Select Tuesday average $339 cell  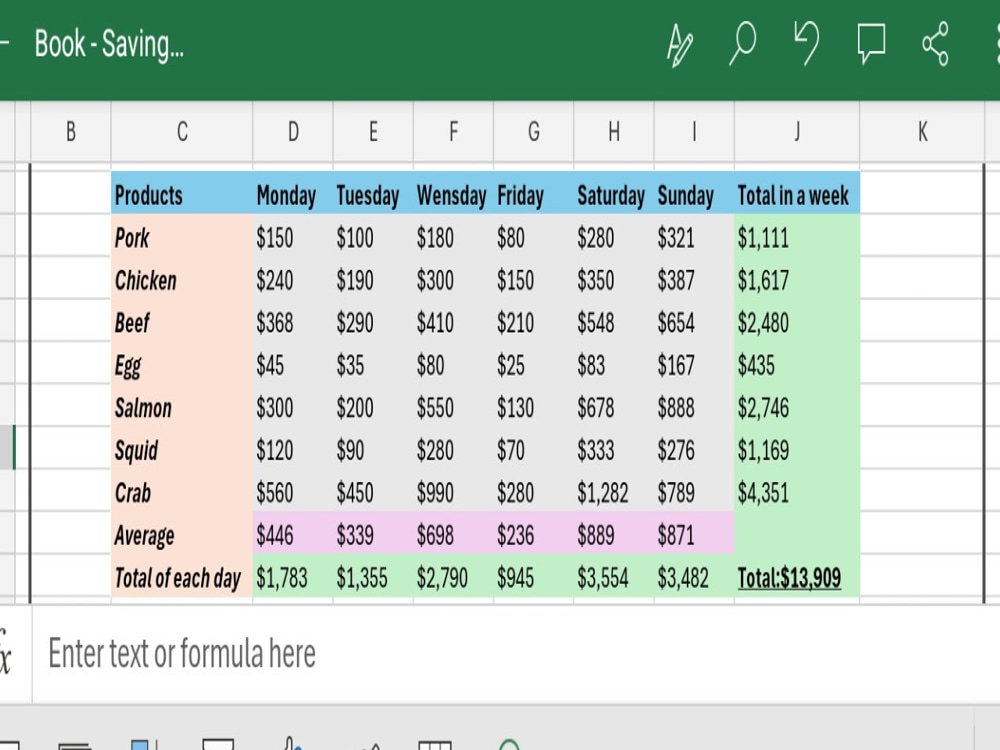click(x=373, y=534)
